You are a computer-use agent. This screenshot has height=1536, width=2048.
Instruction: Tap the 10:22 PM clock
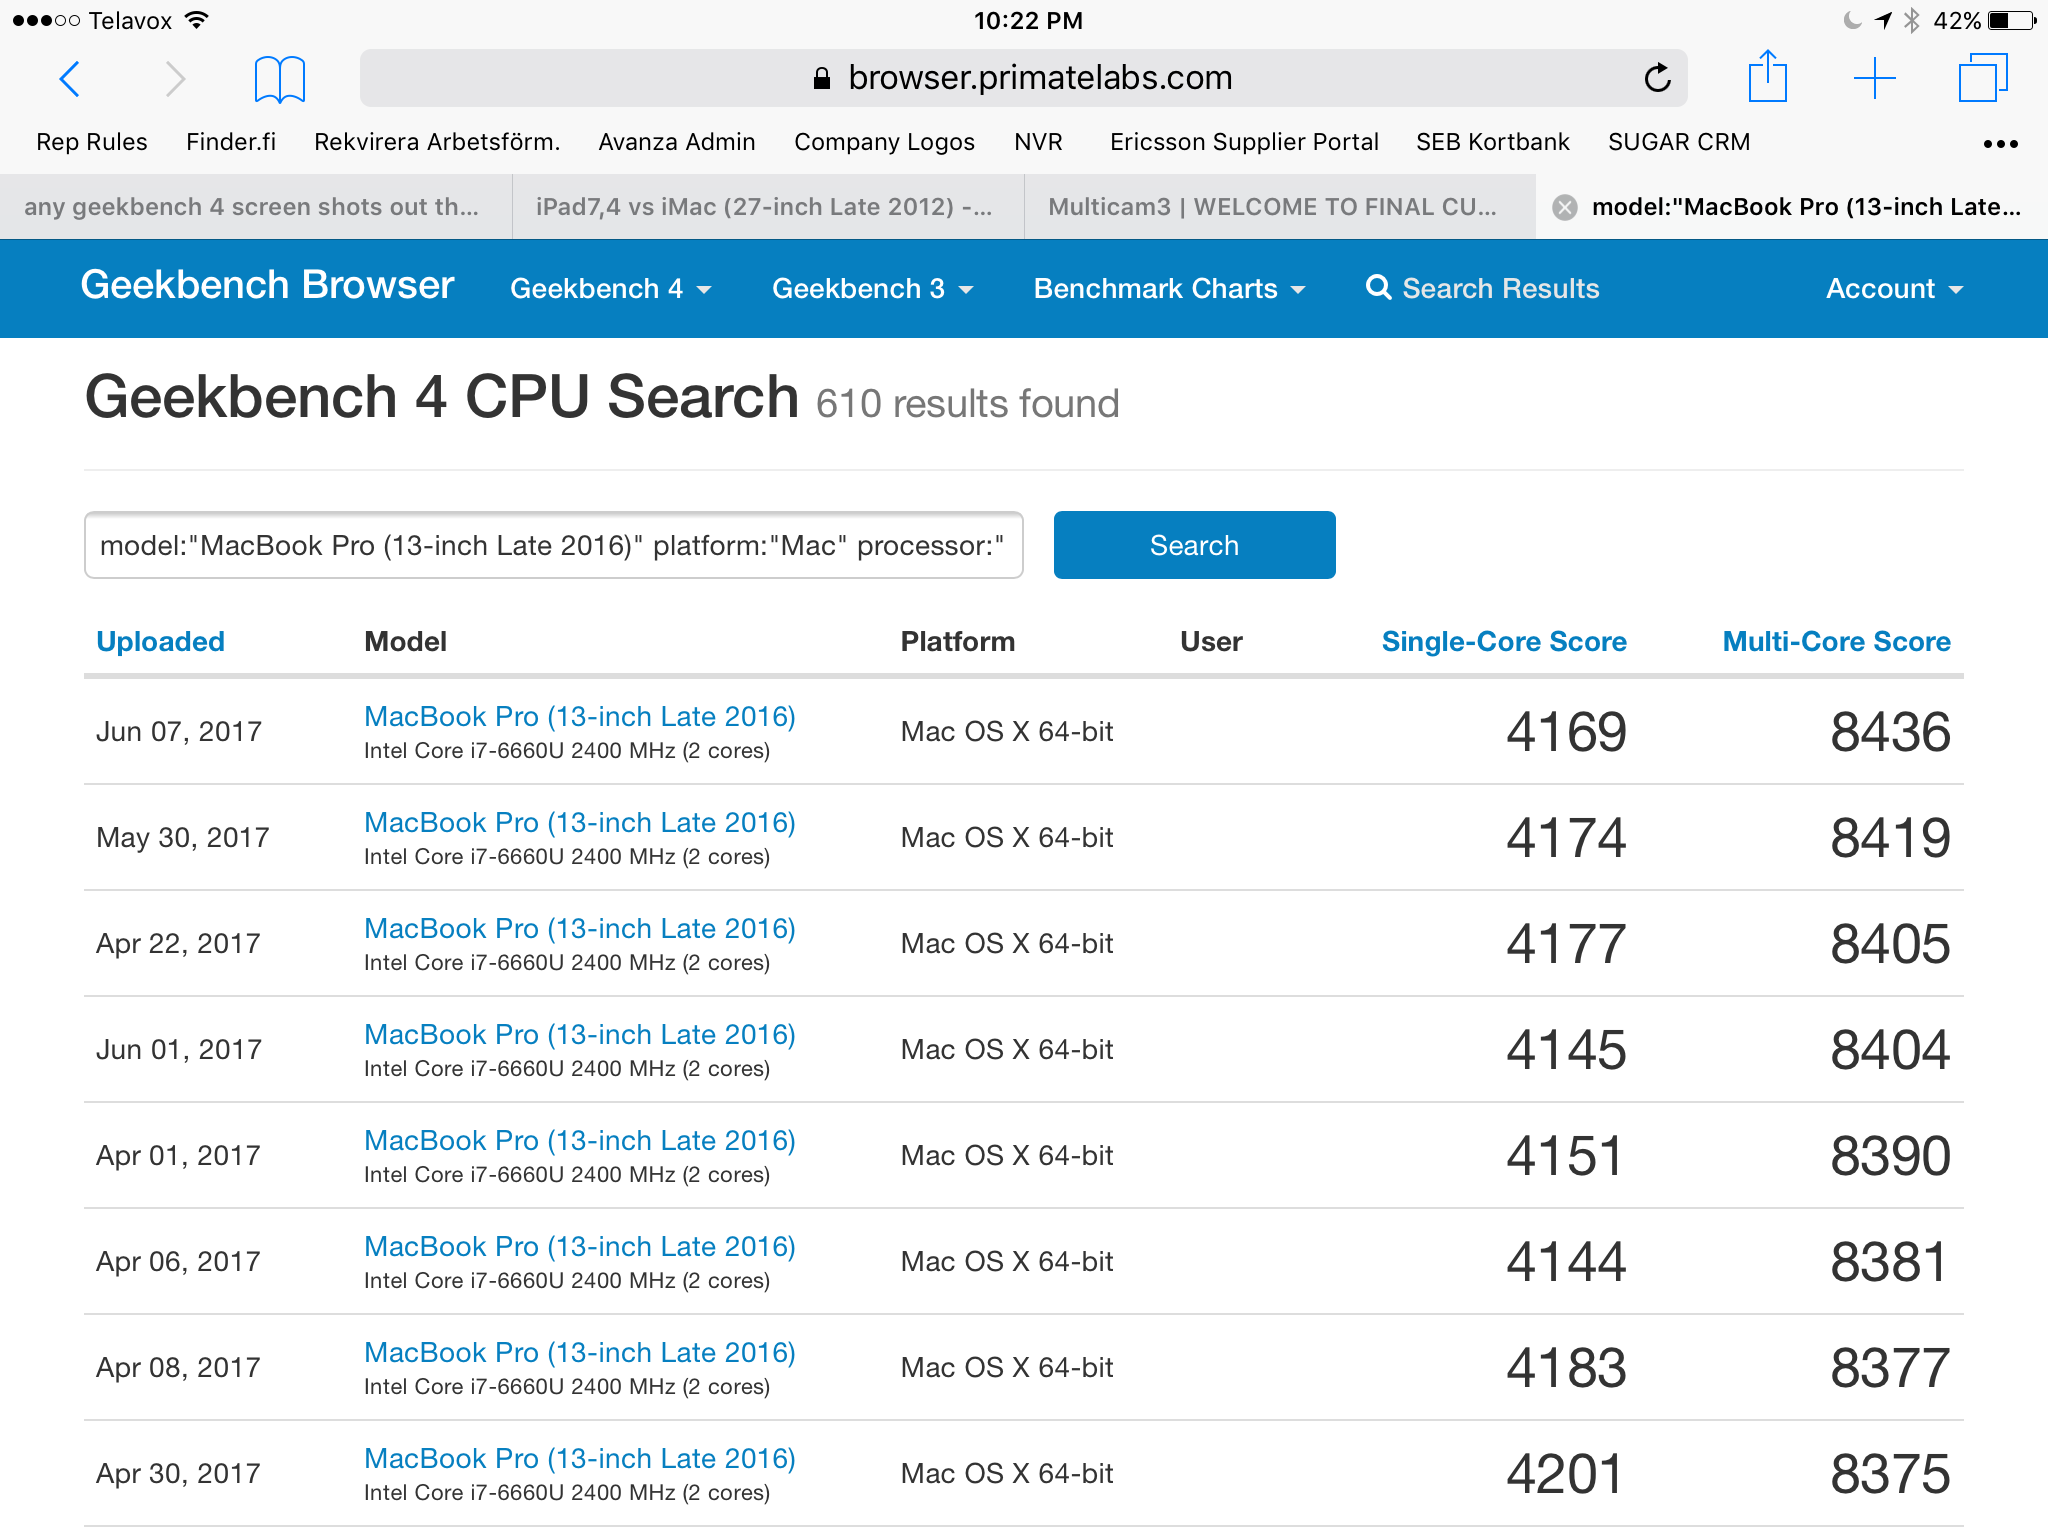(1028, 20)
